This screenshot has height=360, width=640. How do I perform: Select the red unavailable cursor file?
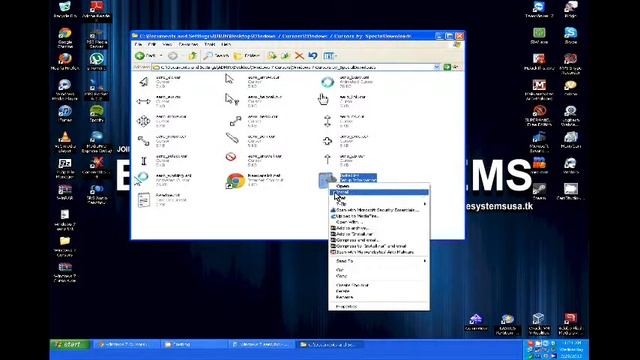(231, 157)
